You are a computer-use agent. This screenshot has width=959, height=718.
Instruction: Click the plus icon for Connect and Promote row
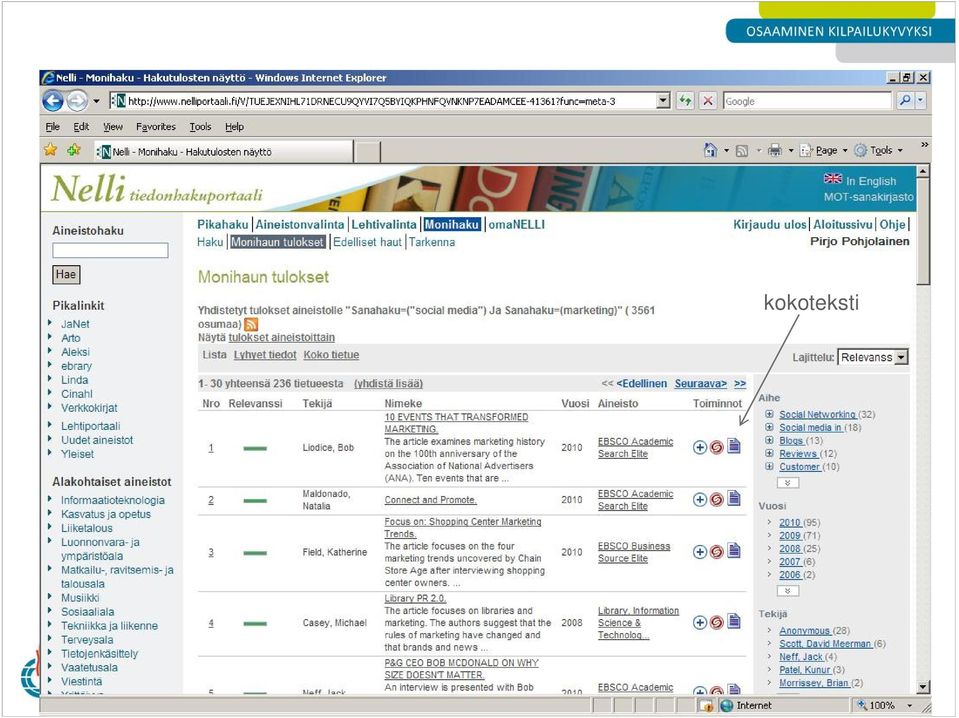tap(700, 500)
